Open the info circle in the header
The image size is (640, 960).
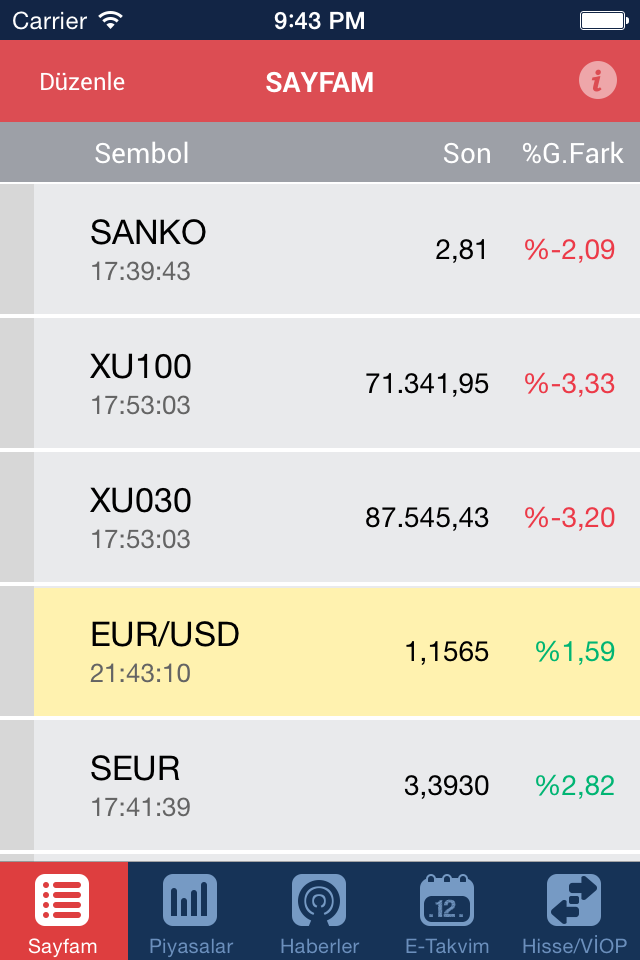[597, 81]
